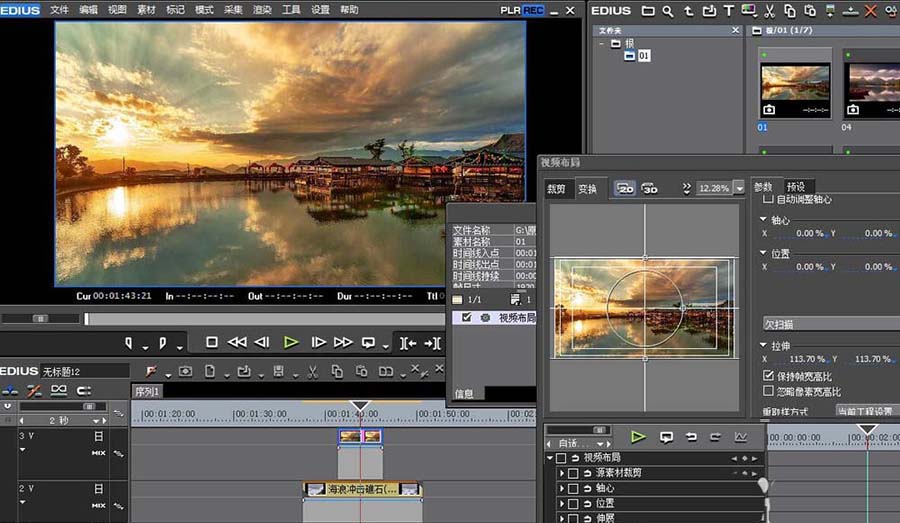Screen dimensions: 900x523
Task: Expand the 源素材裁剪 keyframe row
Action: click(x=562, y=473)
